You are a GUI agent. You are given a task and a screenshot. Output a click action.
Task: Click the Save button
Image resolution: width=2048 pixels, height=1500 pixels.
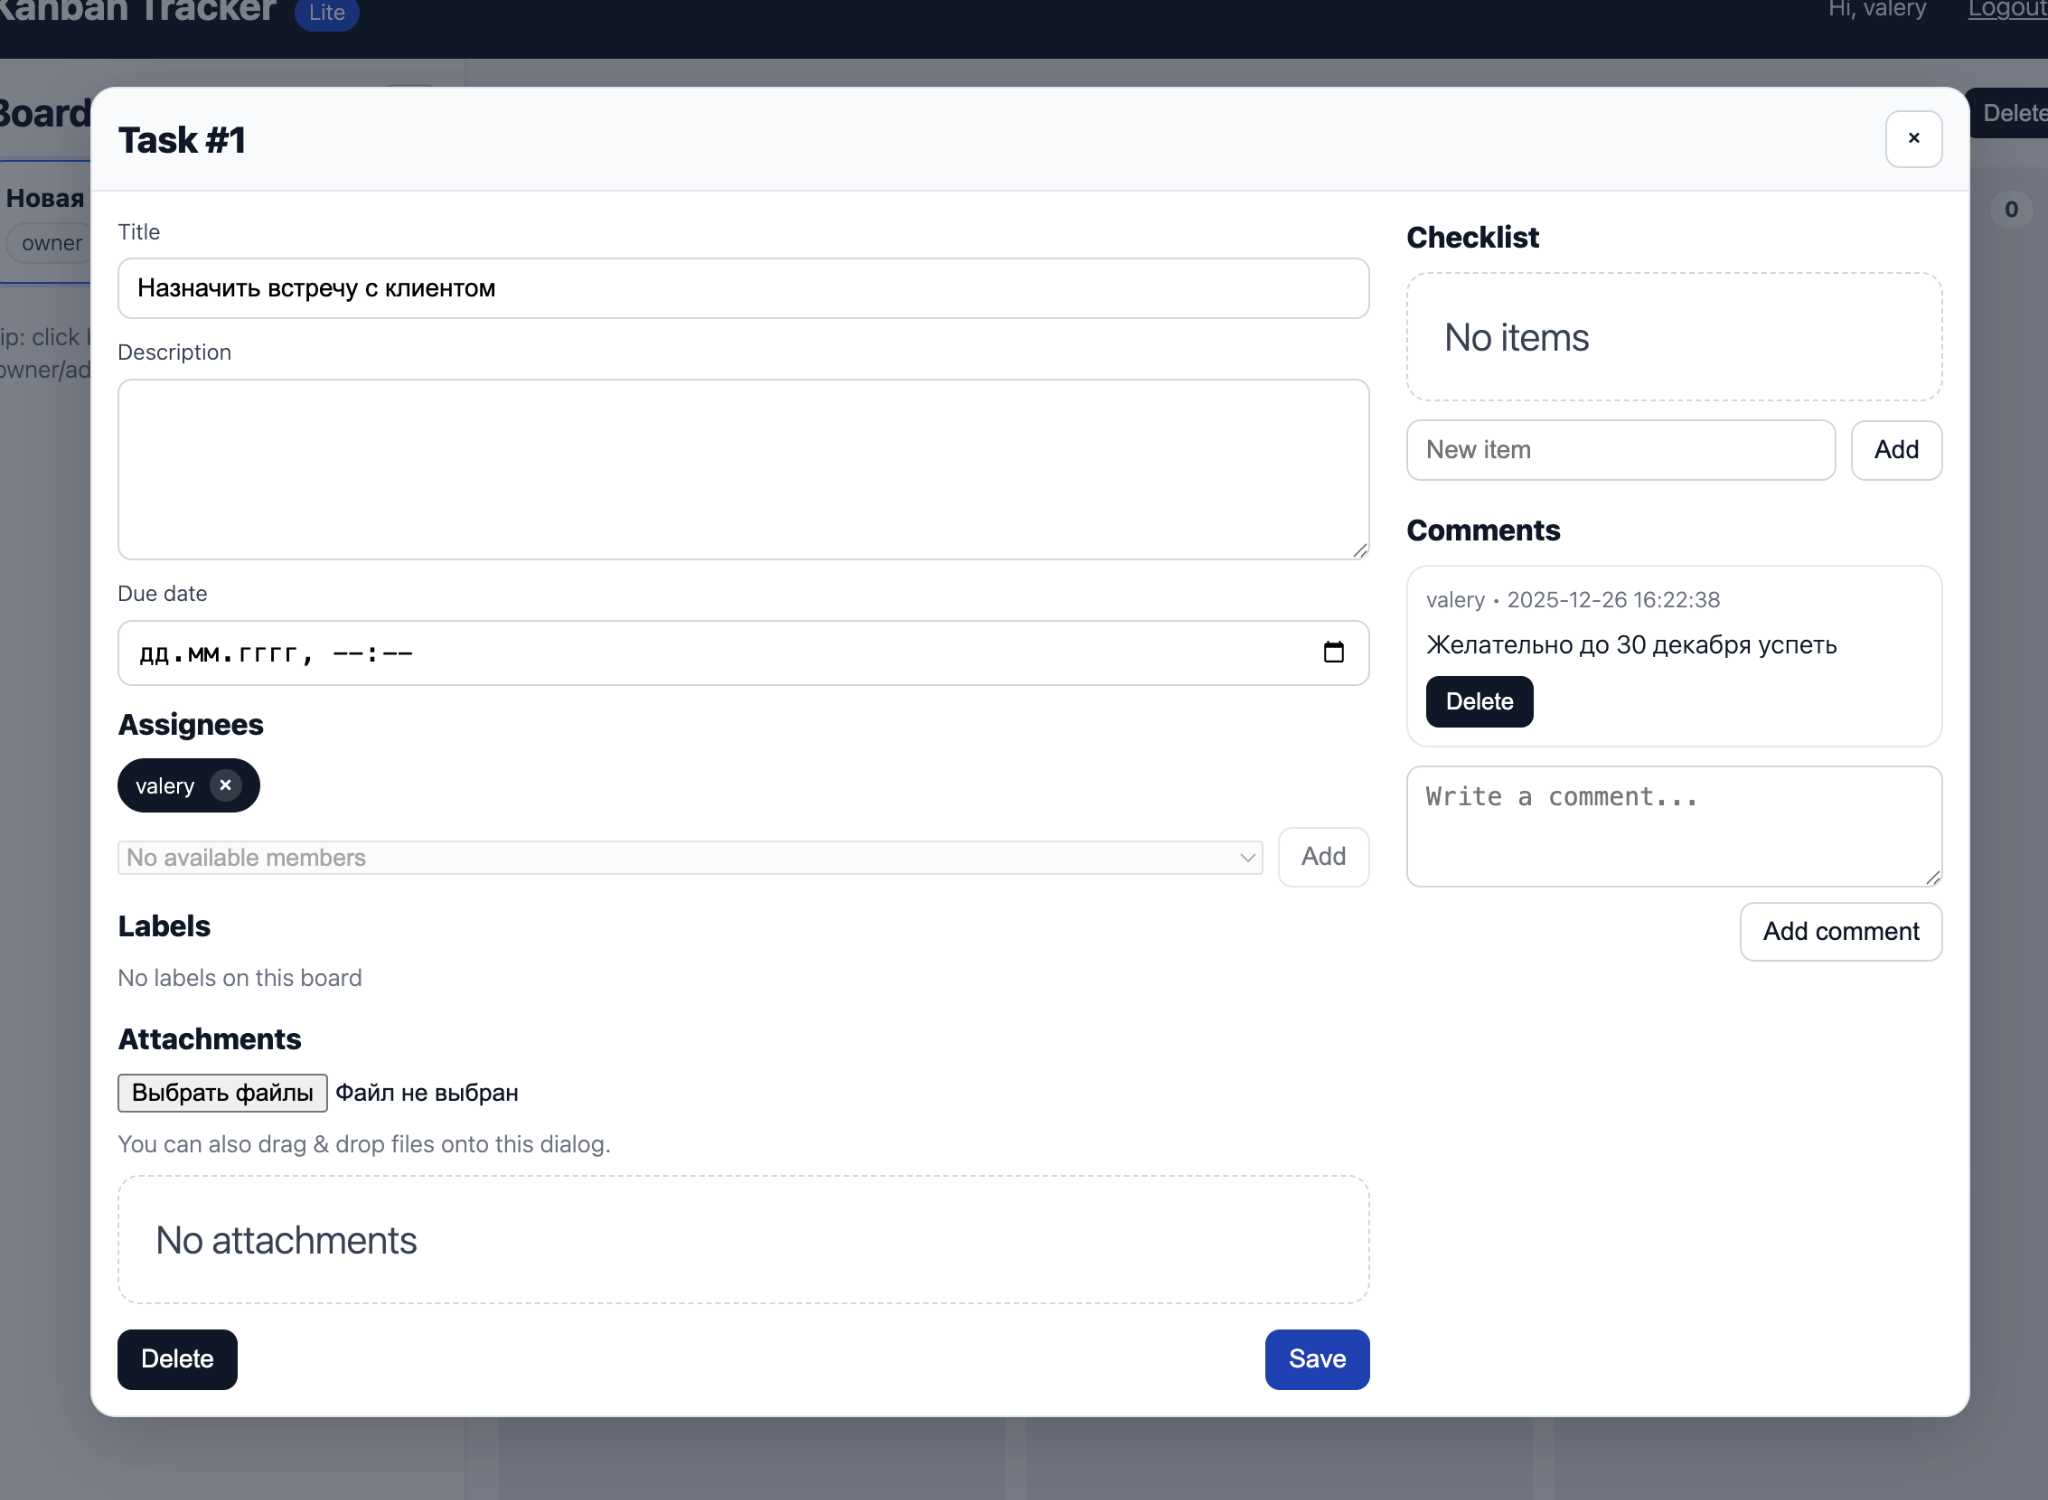(1316, 1359)
